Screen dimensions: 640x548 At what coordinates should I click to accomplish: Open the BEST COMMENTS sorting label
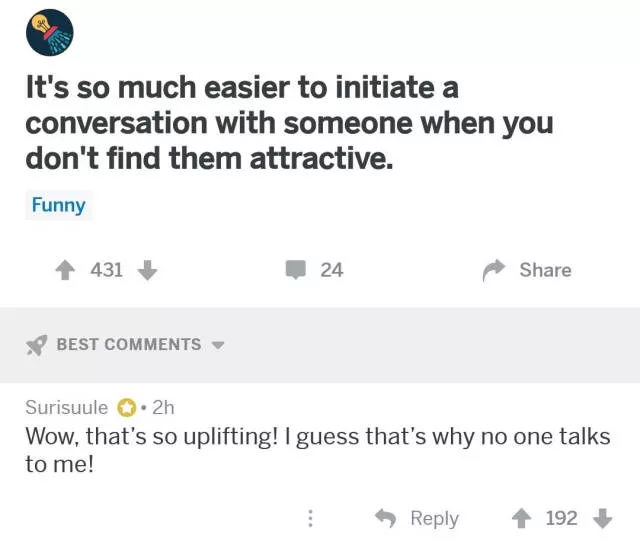(128, 345)
